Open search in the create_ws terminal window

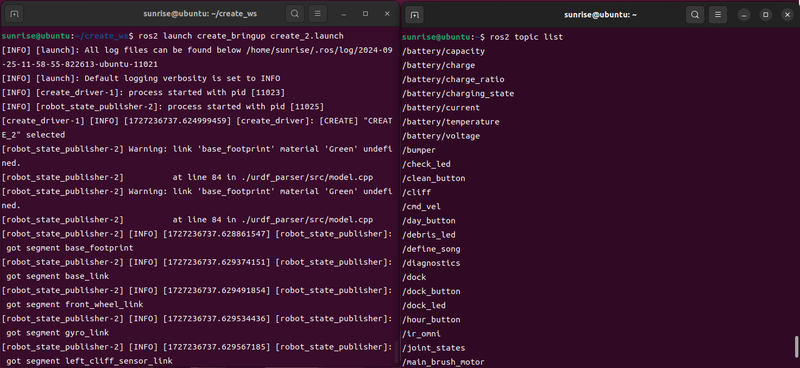(295, 14)
